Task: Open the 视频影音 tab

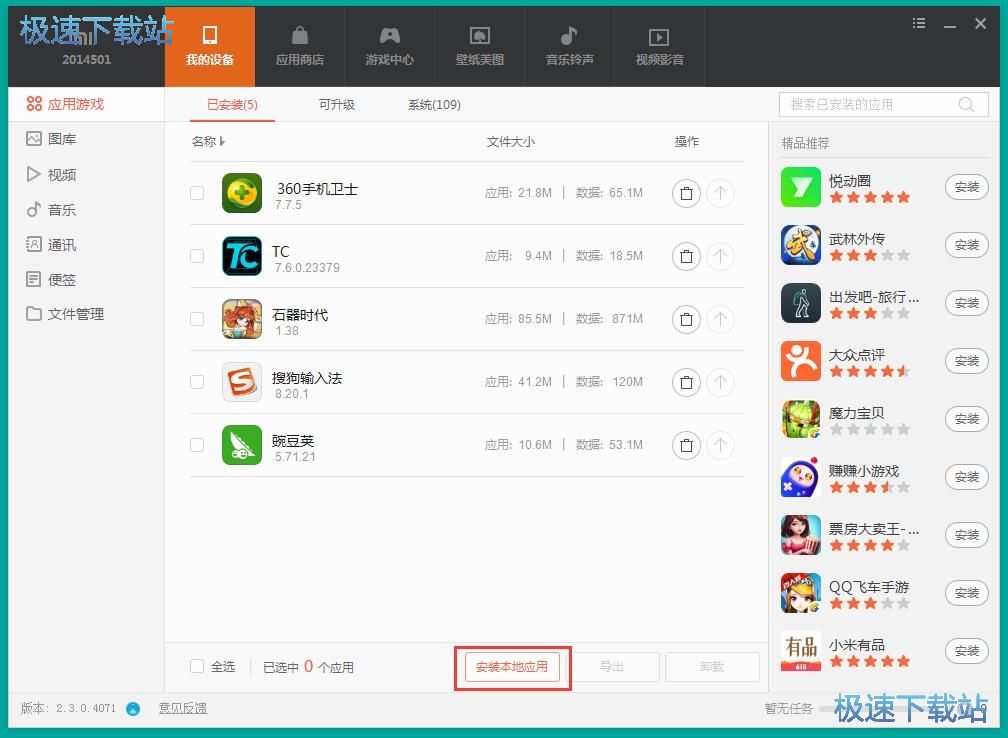Action: (660, 47)
